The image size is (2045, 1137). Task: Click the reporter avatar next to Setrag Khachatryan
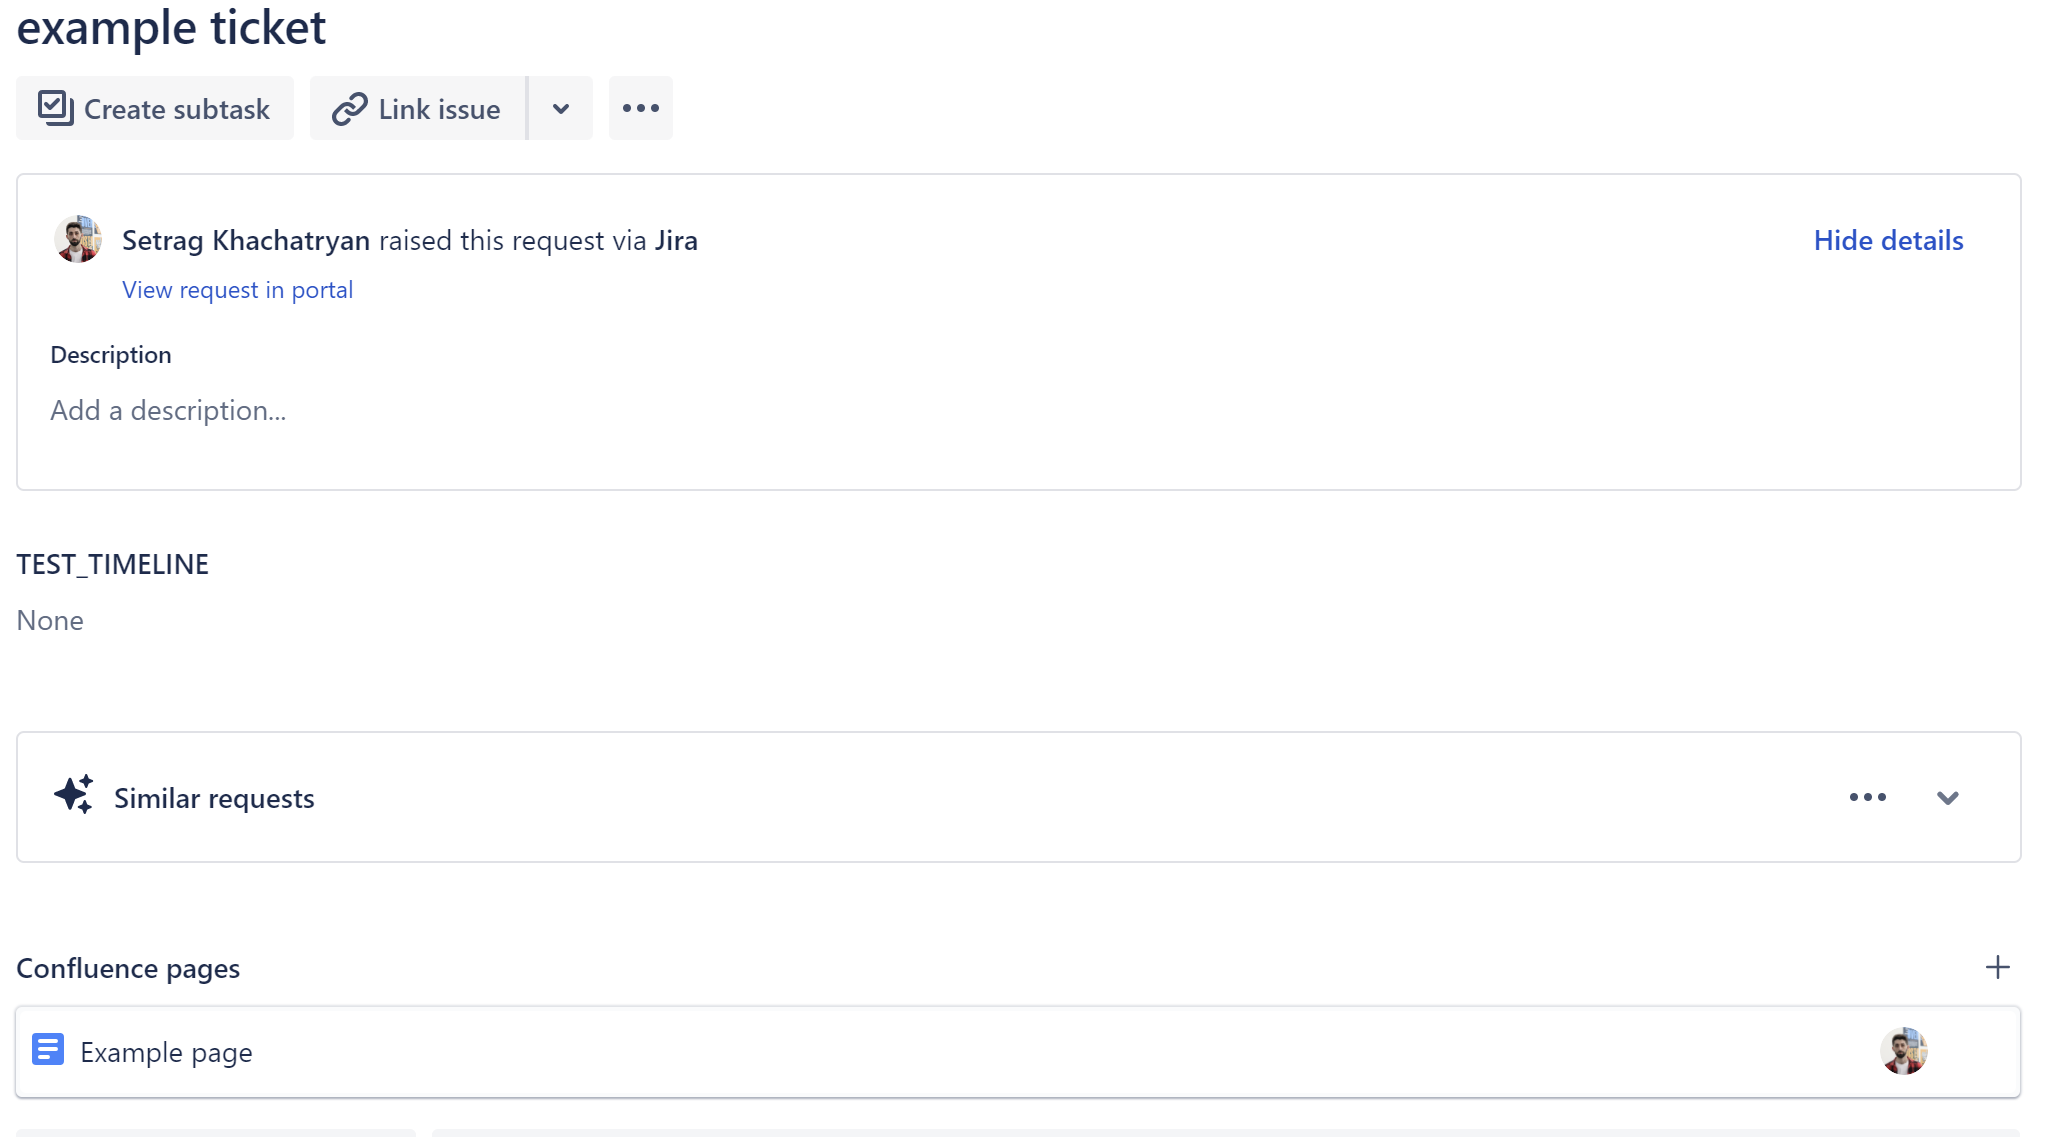click(x=78, y=239)
